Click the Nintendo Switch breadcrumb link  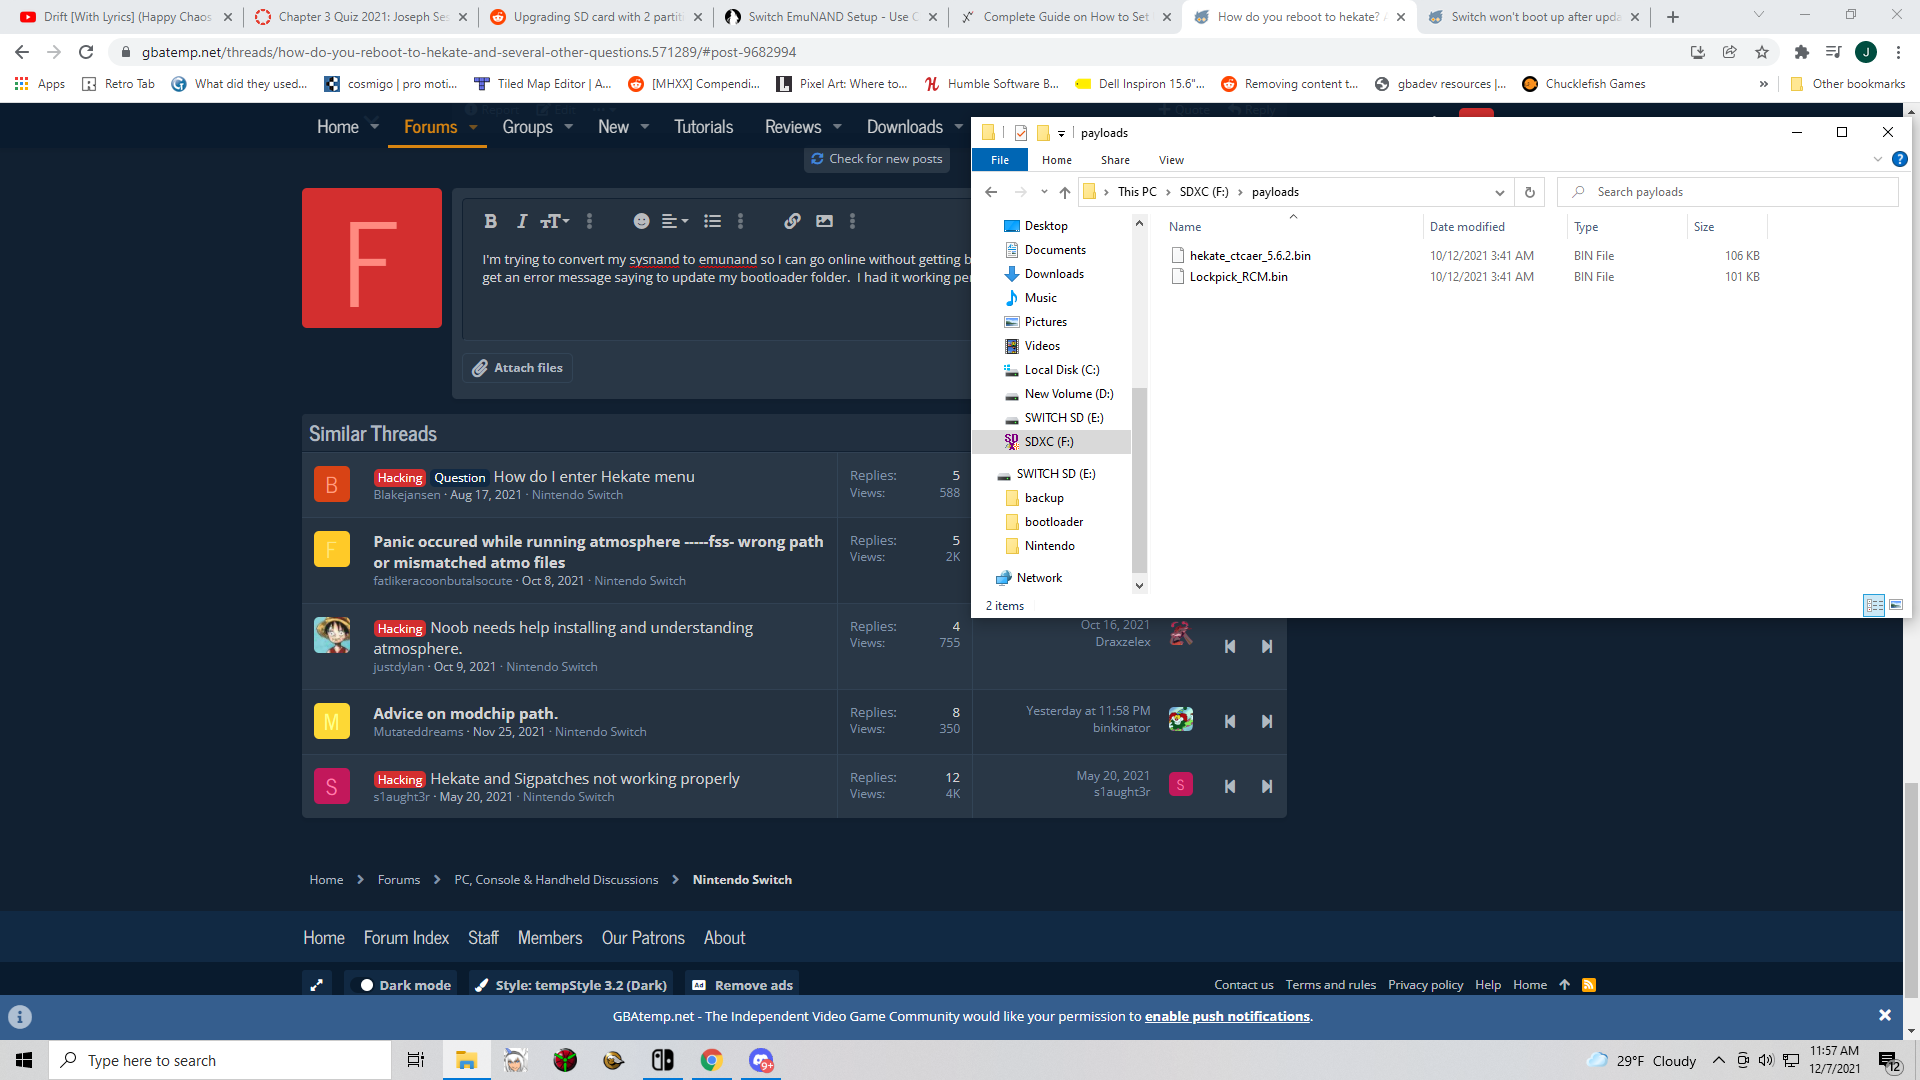pyautogui.click(x=742, y=880)
